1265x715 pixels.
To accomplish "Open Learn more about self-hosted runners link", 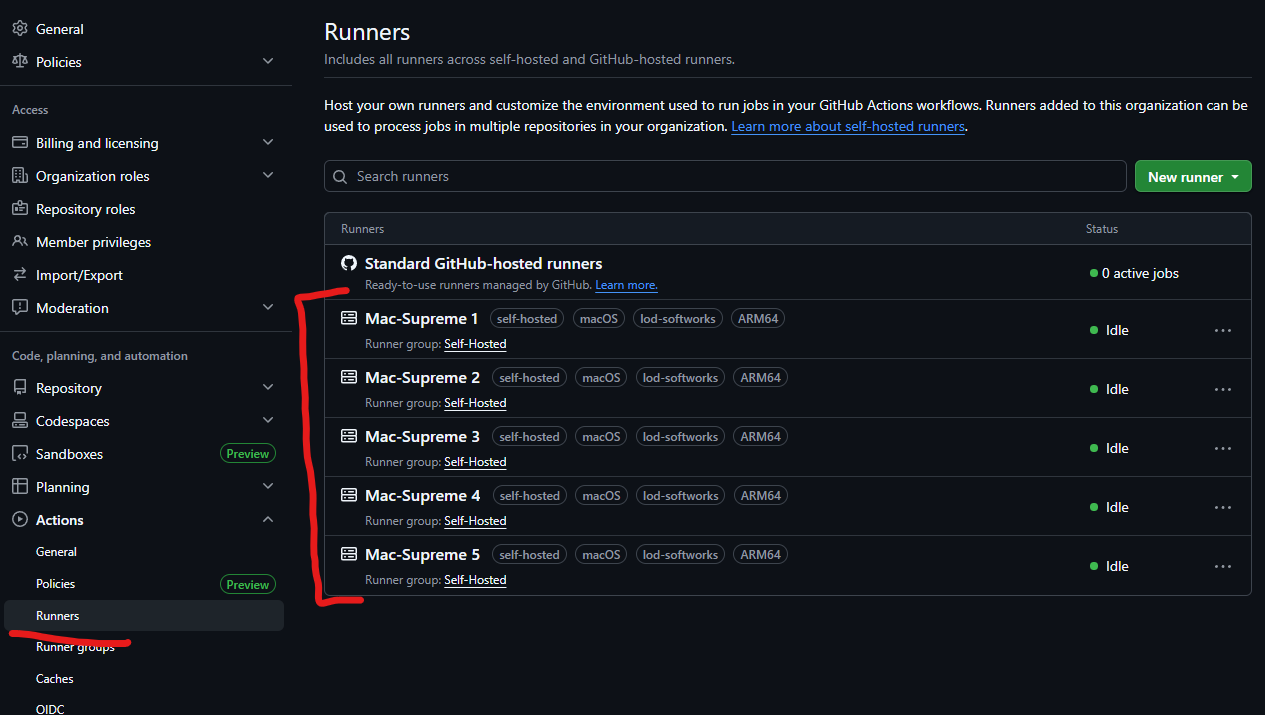I will coord(848,127).
